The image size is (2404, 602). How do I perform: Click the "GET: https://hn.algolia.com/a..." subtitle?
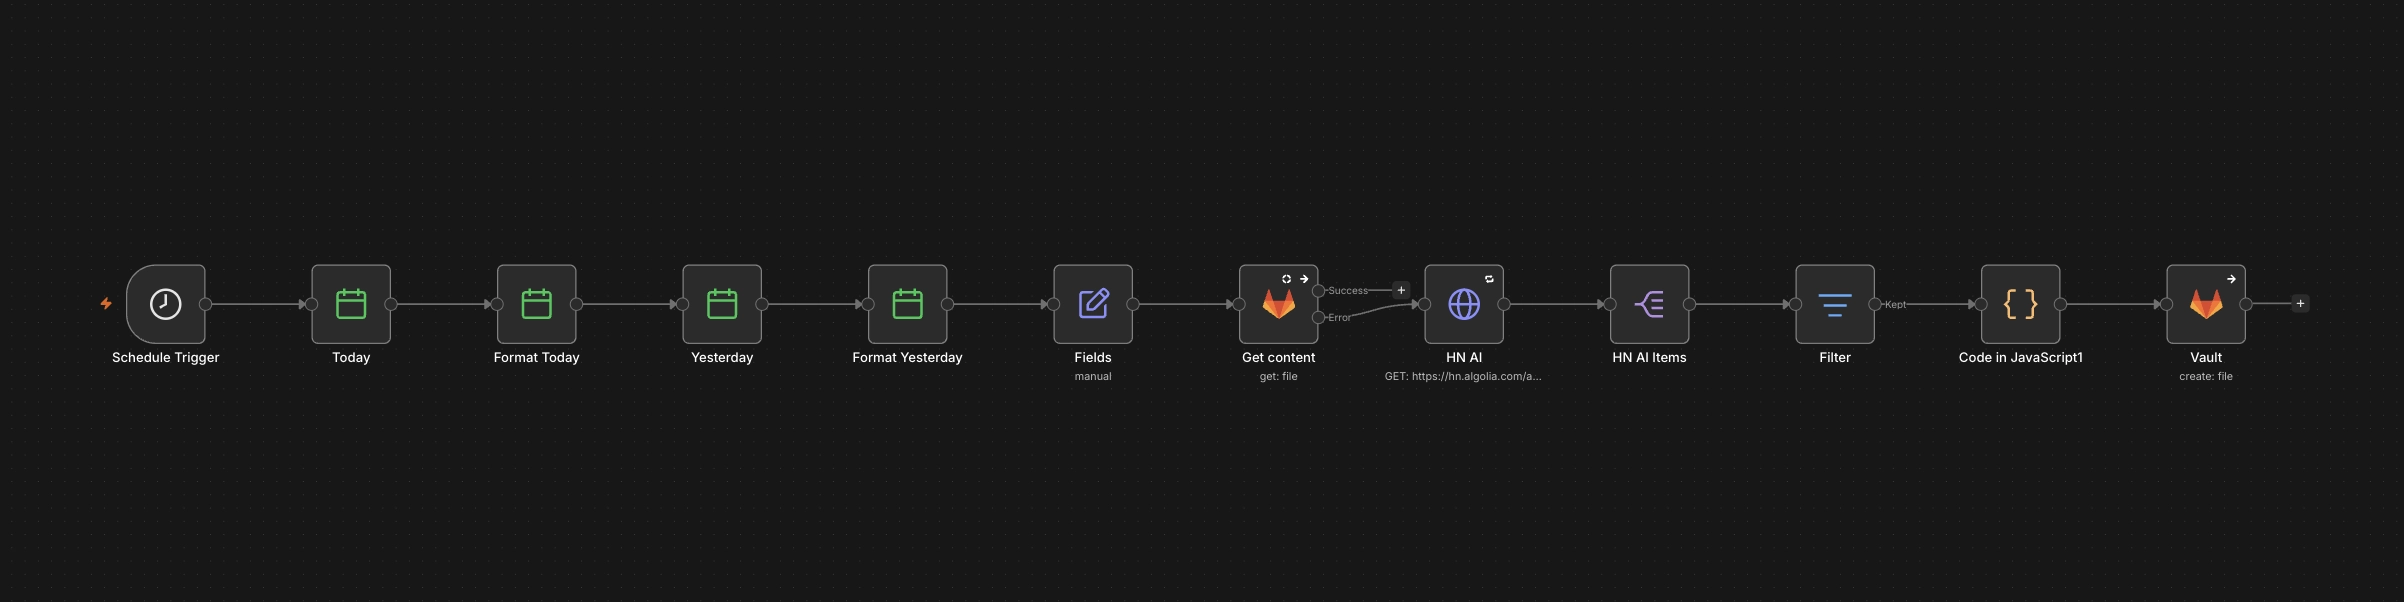(x=1463, y=377)
